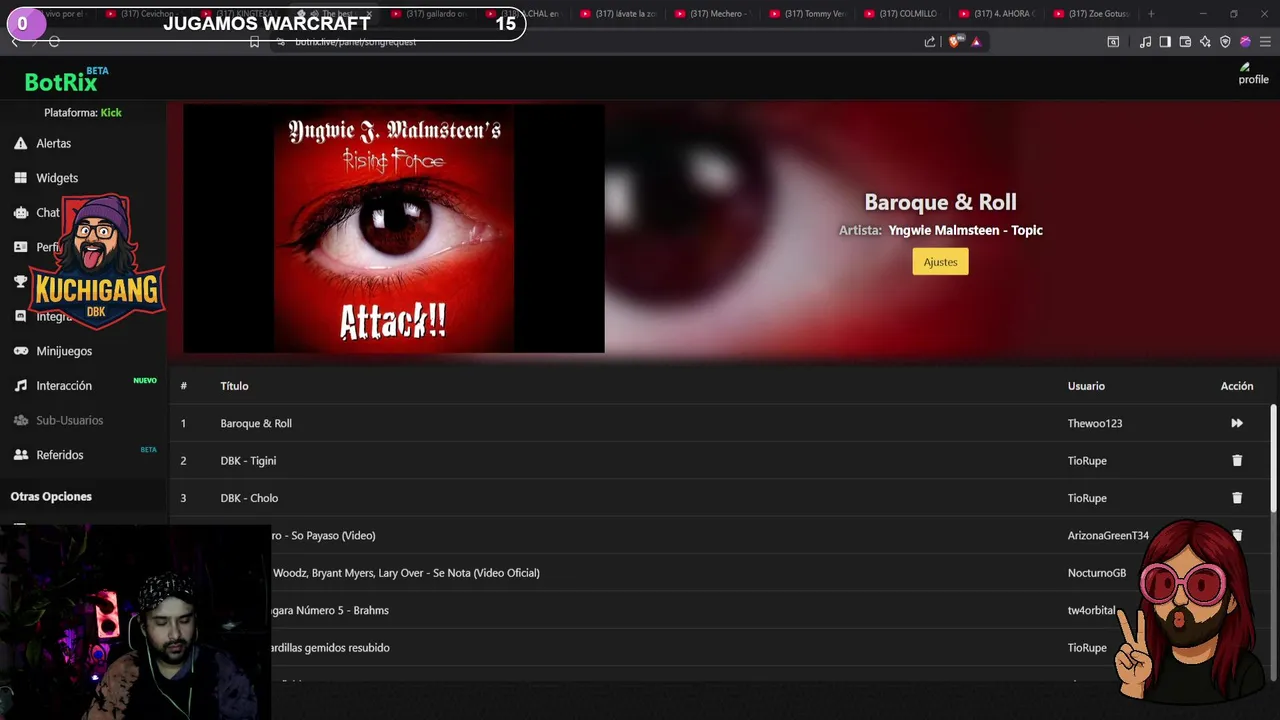Click the 'Baroque & Roll' heading title
This screenshot has height=720, width=1280.
(x=940, y=202)
